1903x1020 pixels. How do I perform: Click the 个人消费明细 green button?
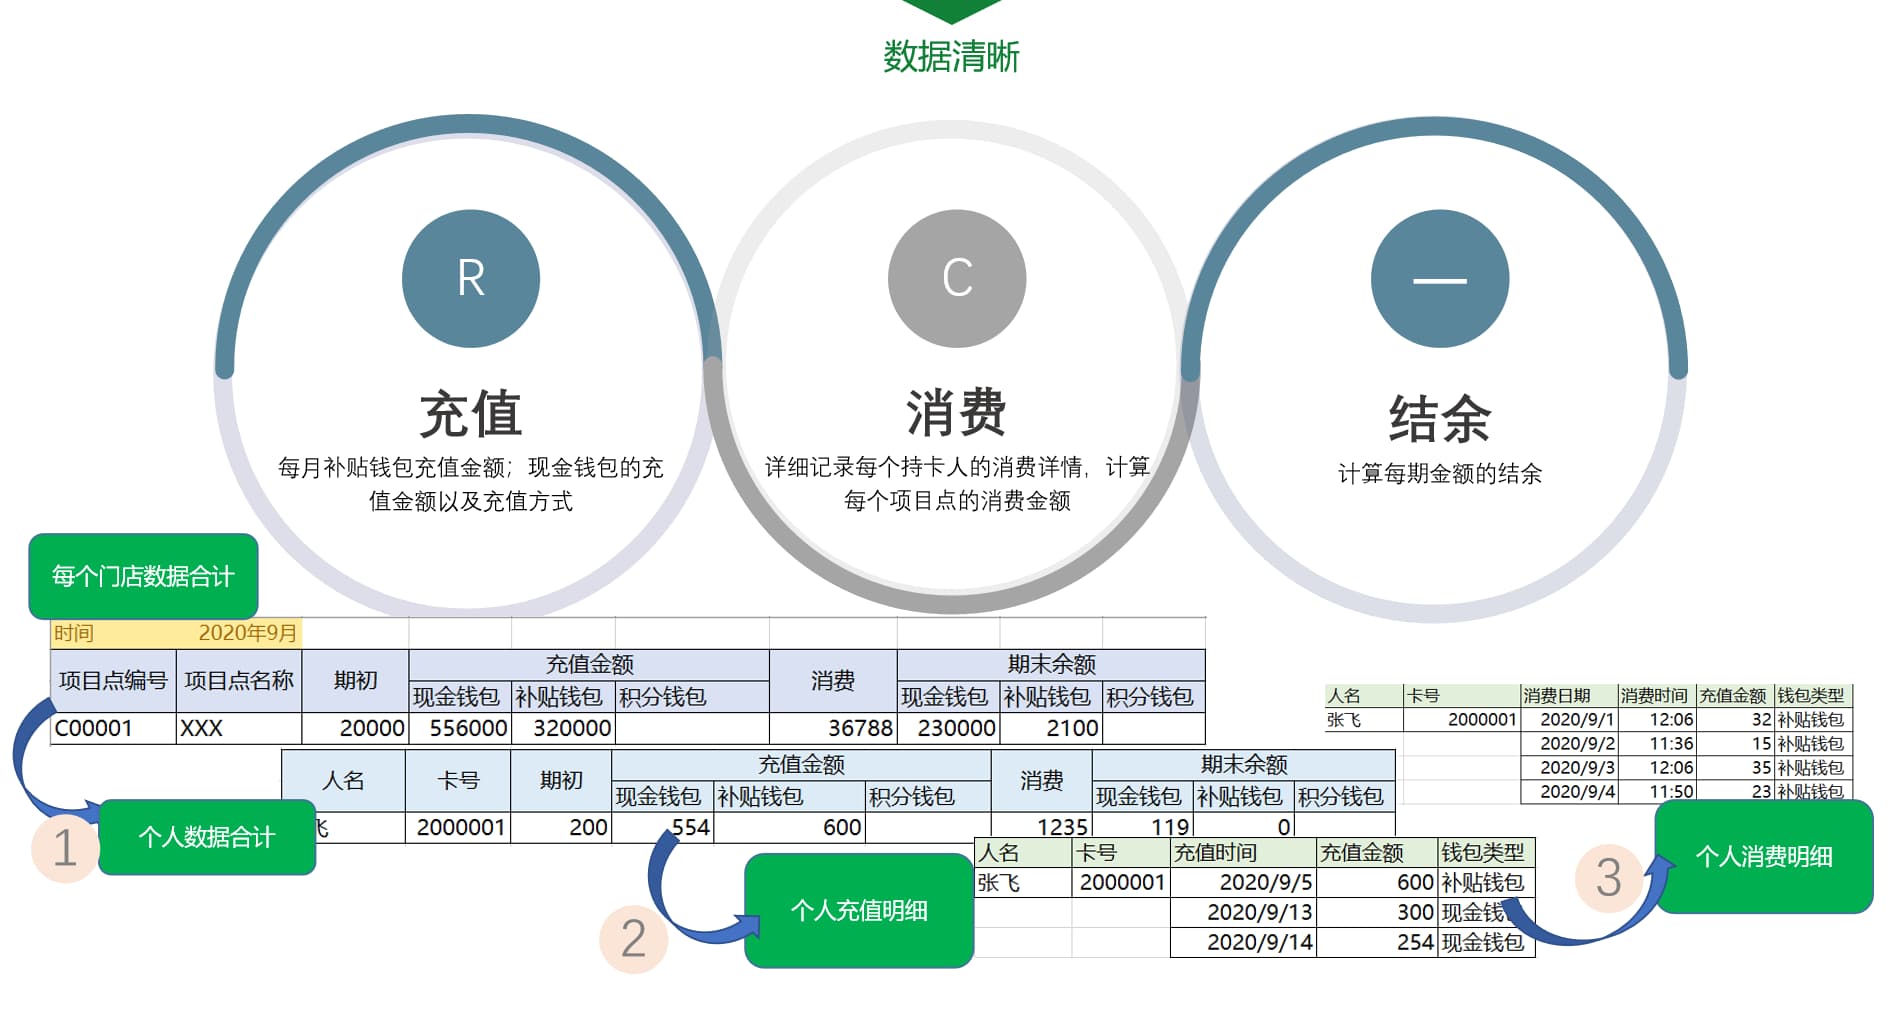[x=1763, y=858]
